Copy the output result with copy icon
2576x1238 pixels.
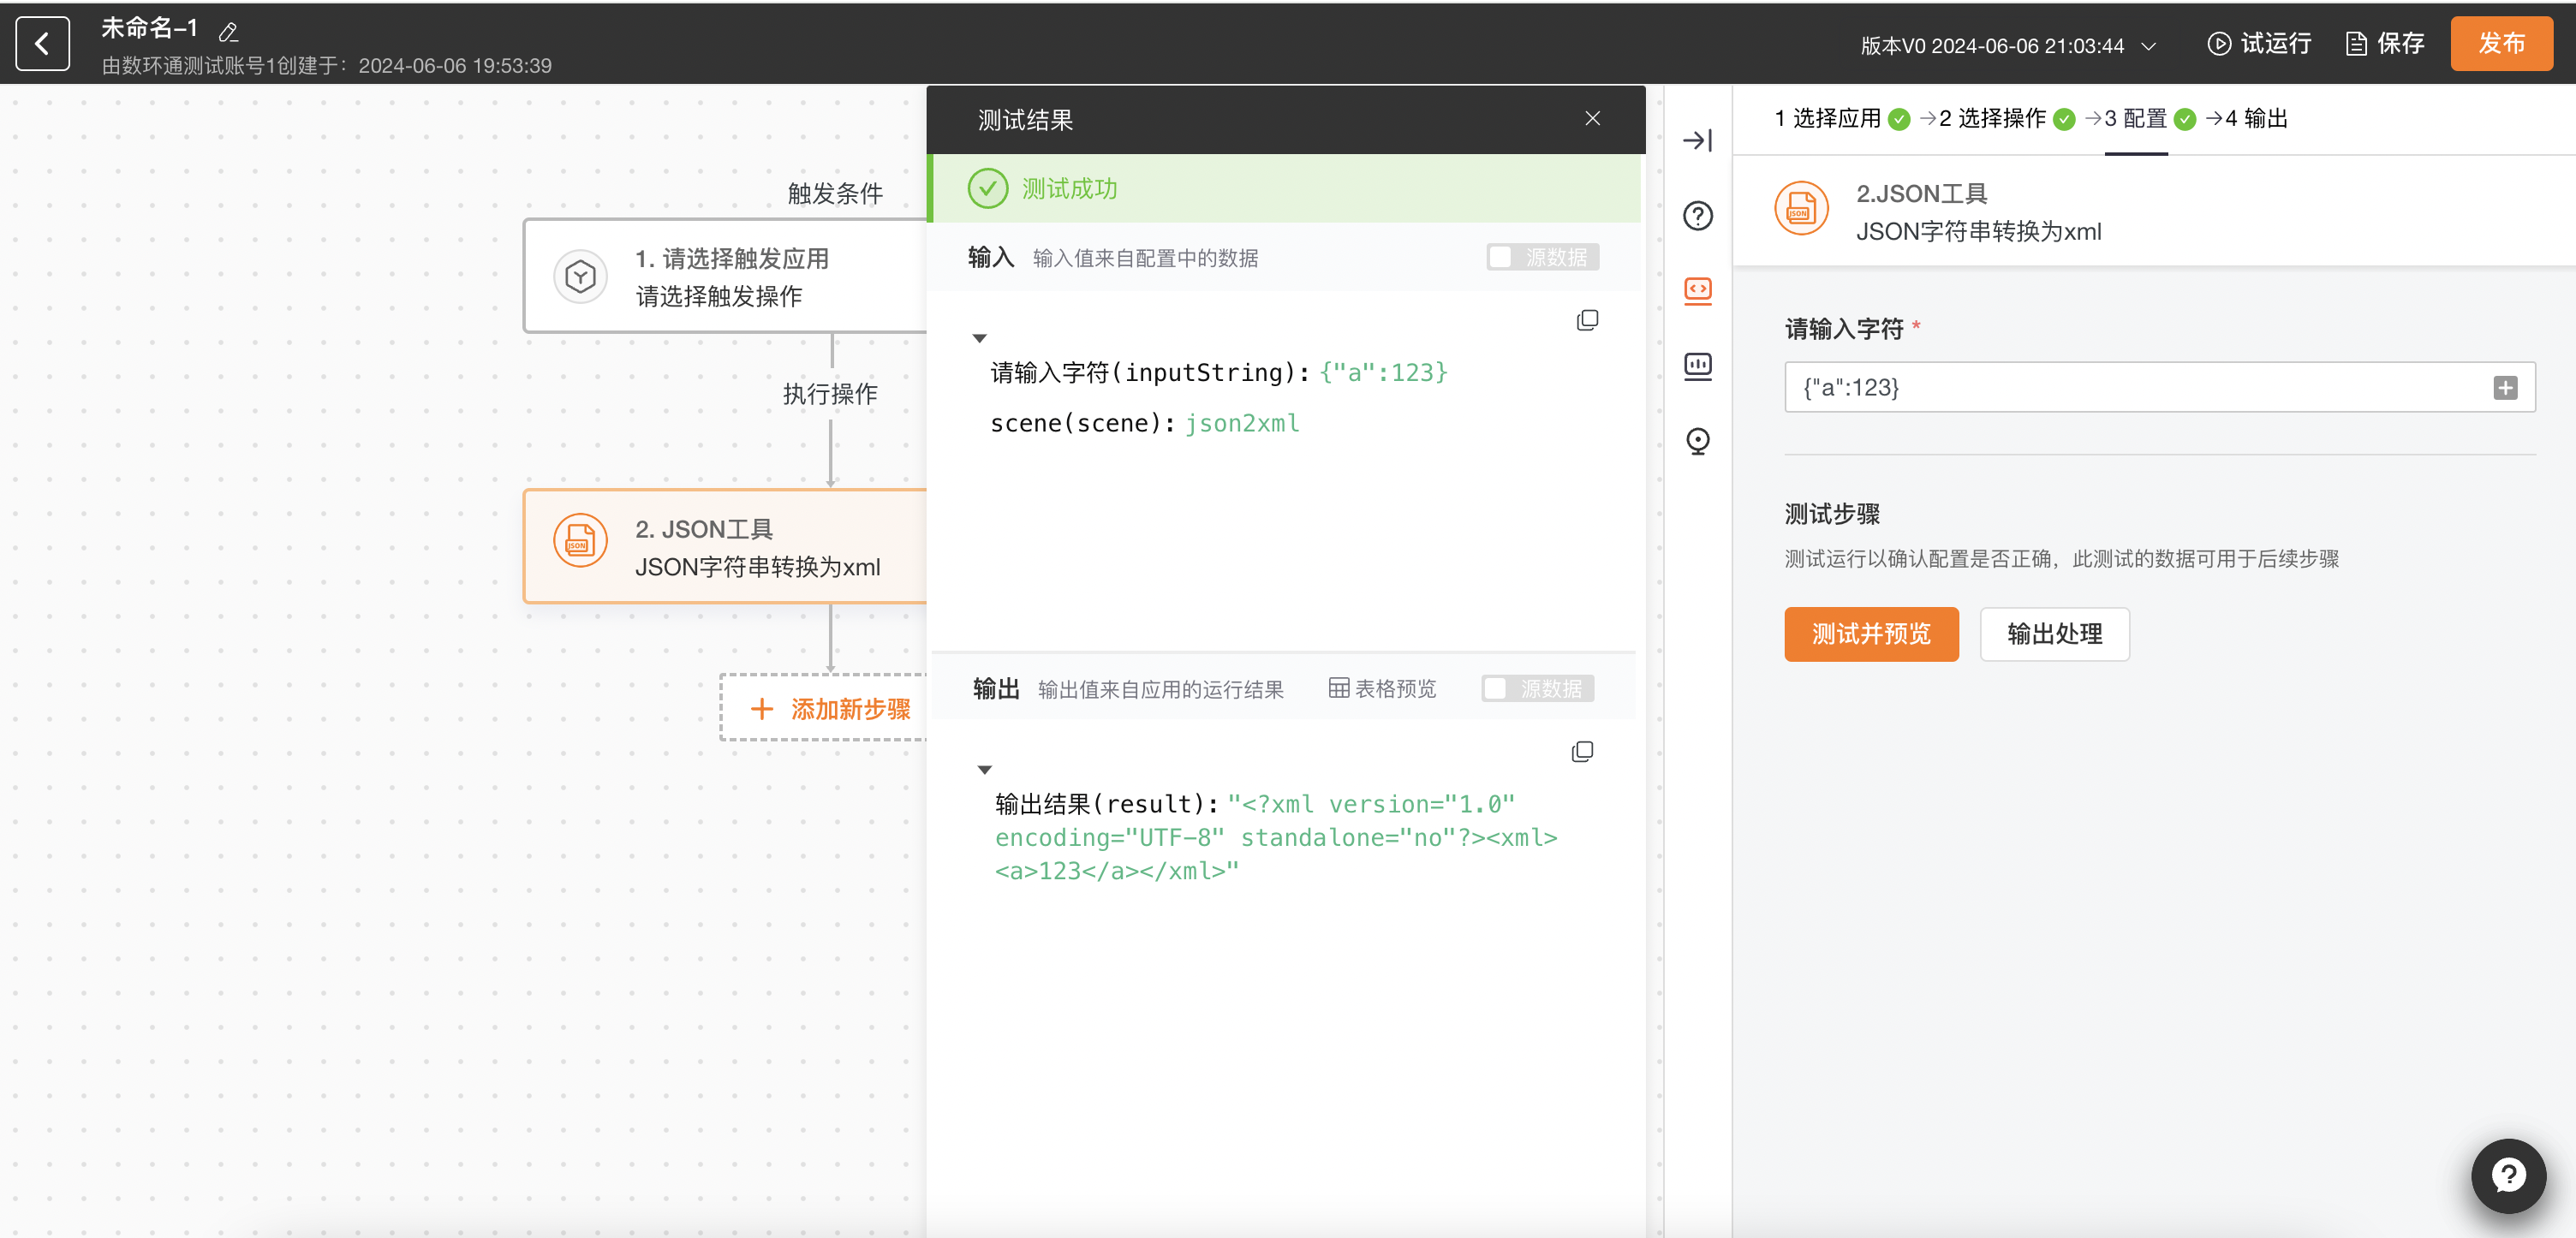pyautogui.click(x=1582, y=752)
